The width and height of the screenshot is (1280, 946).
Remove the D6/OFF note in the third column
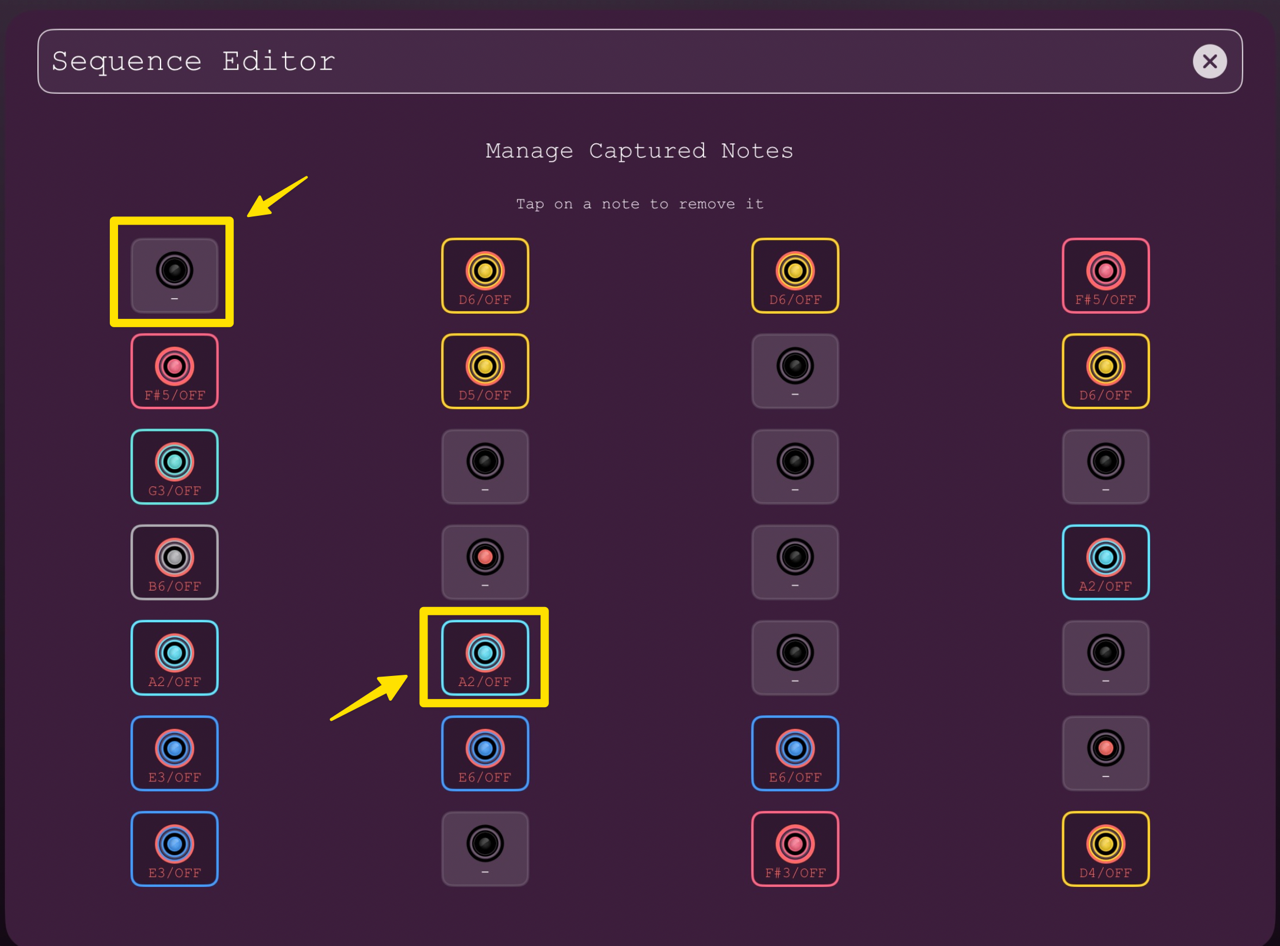click(795, 275)
